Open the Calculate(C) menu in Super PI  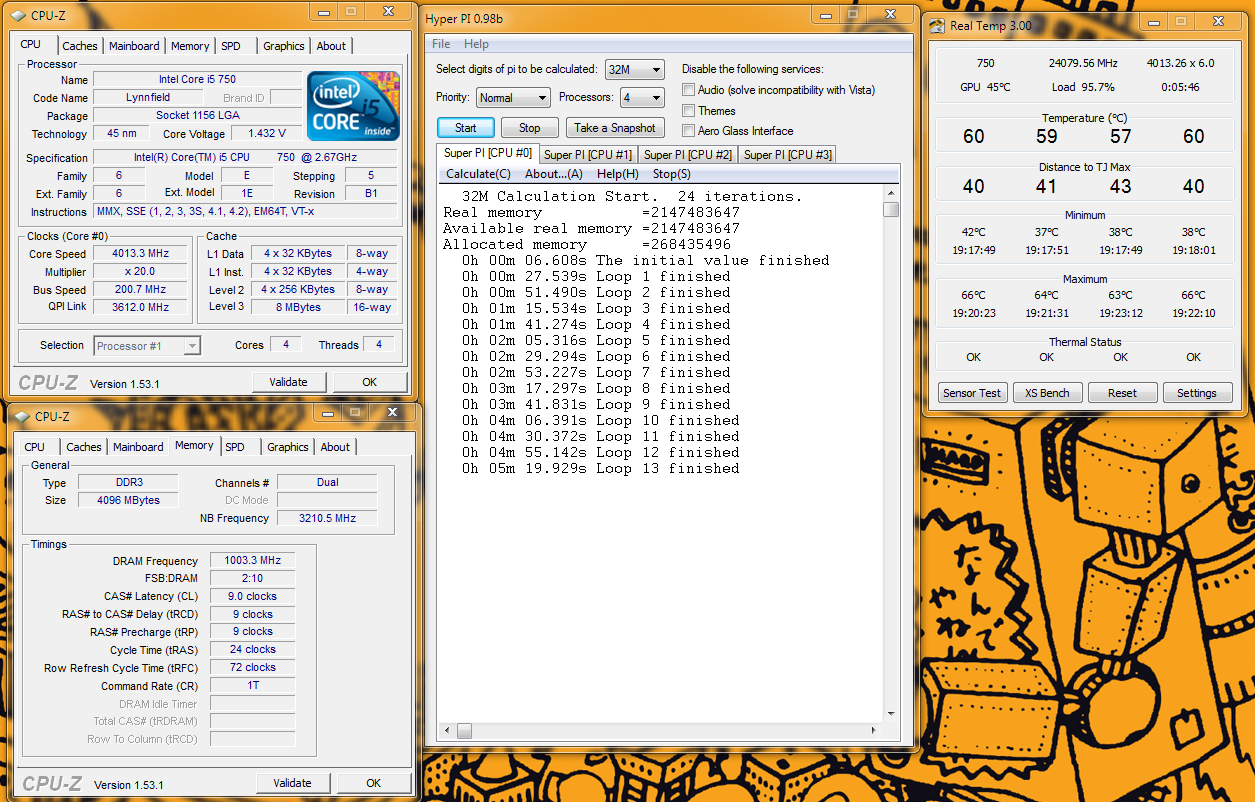[478, 174]
